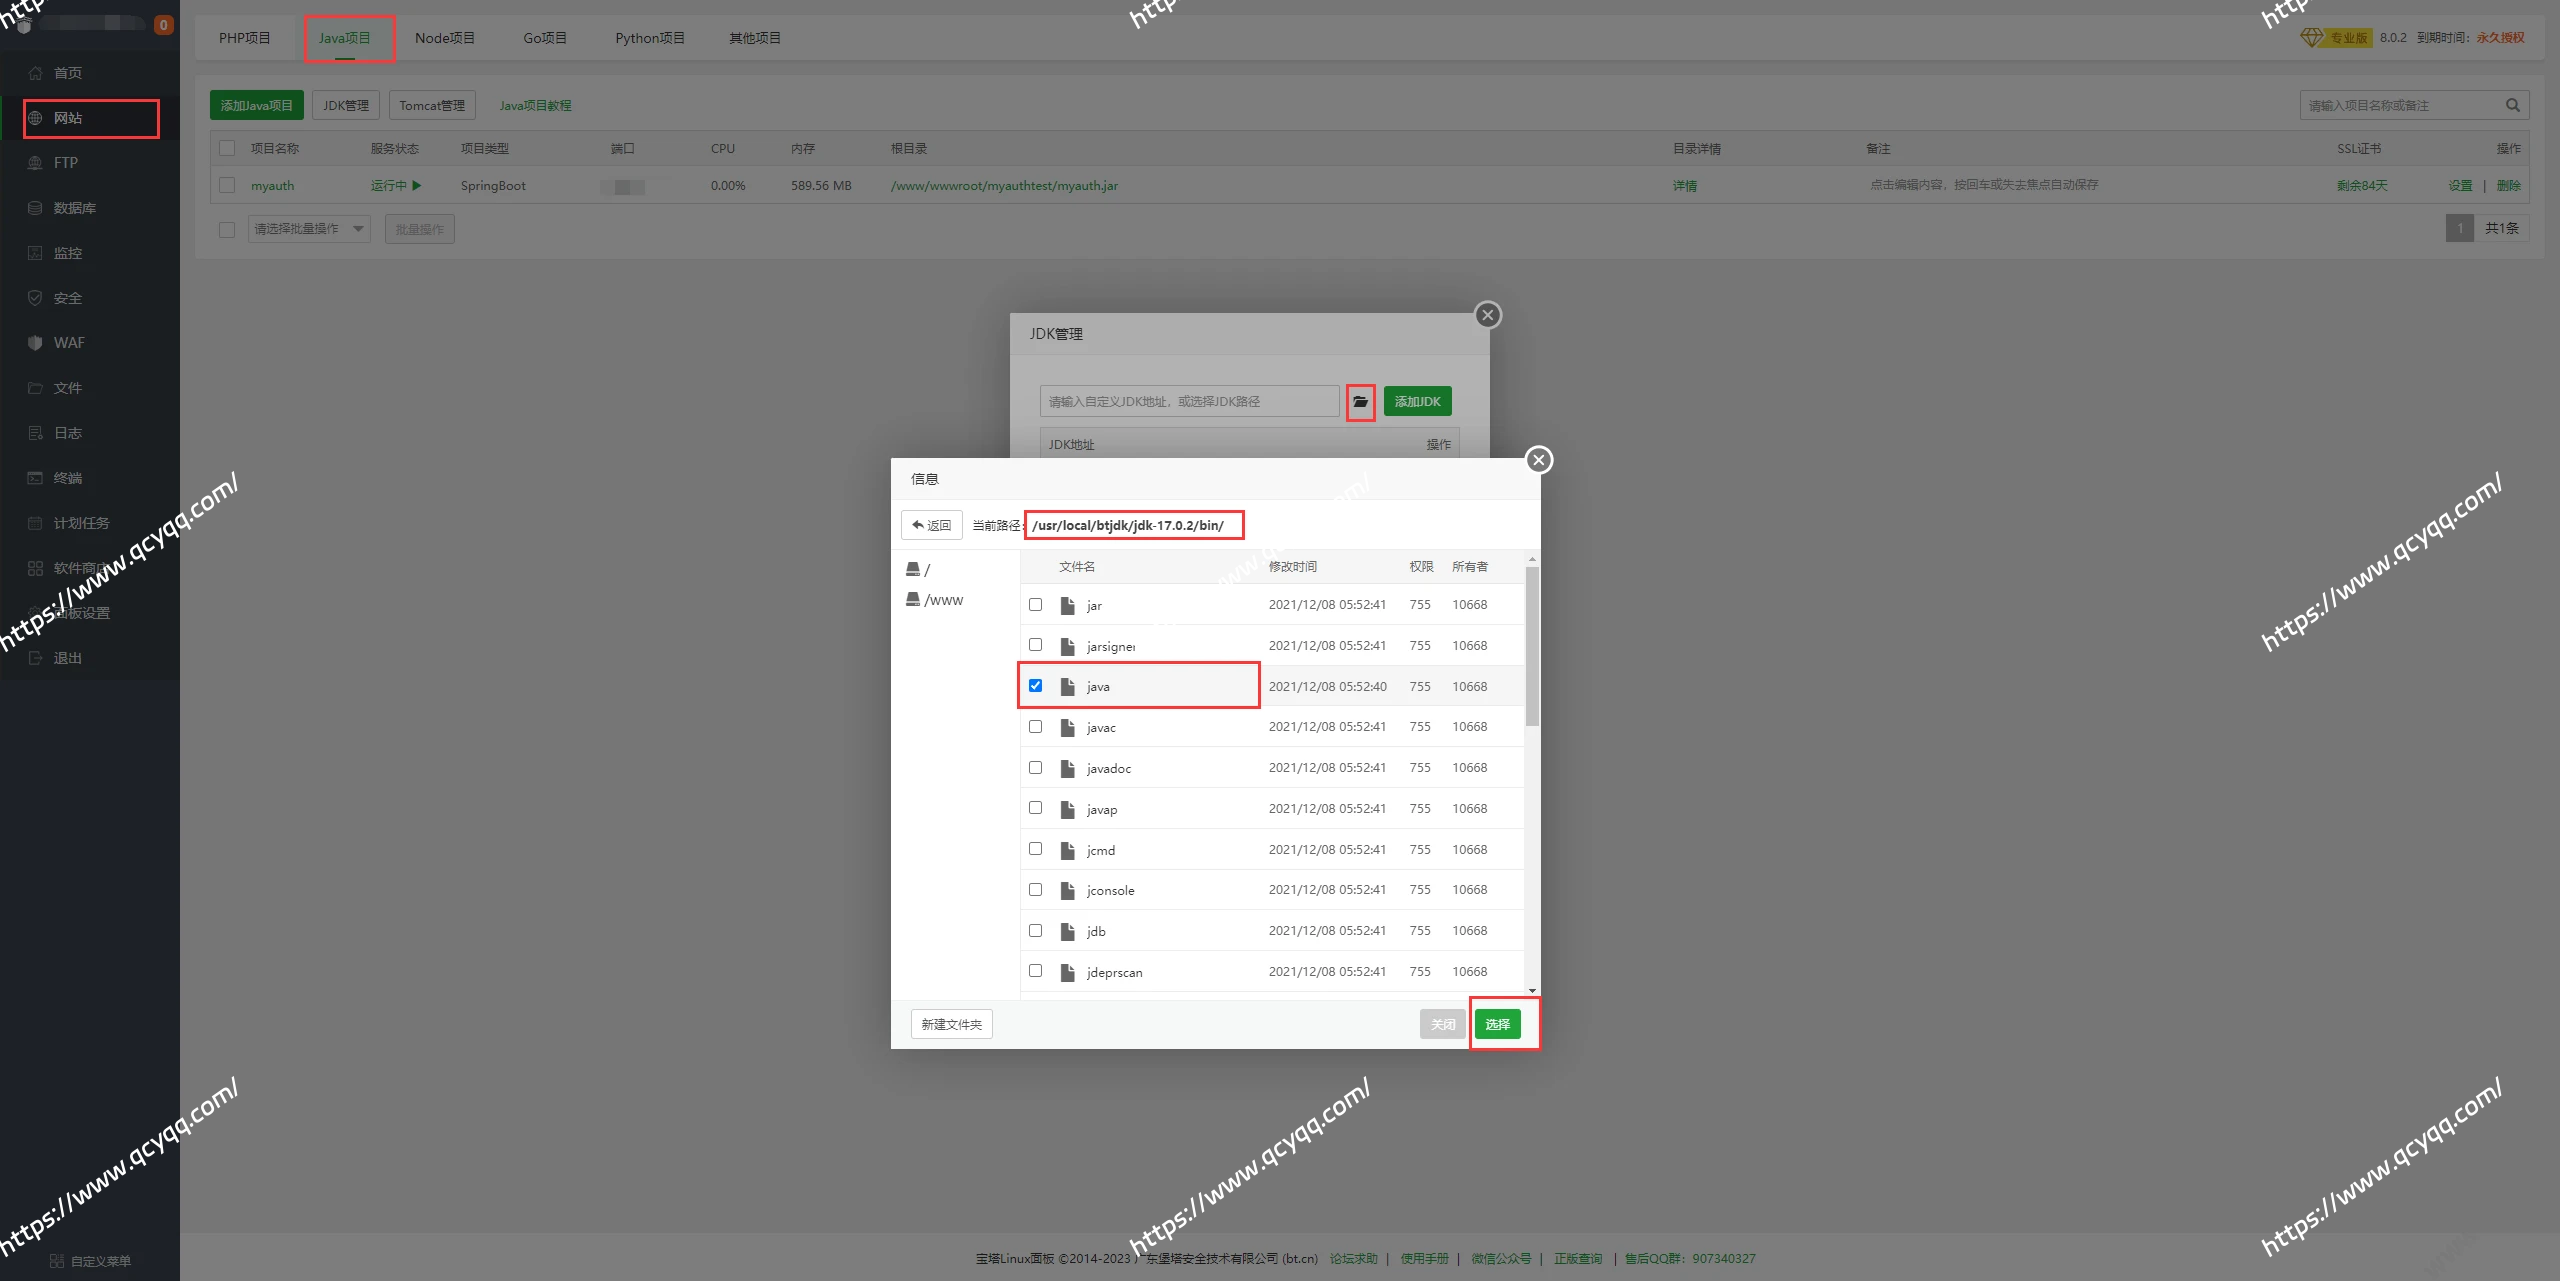Click the current path input field
This screenshot has height=1281, width=2560.
click(1133, 525)
